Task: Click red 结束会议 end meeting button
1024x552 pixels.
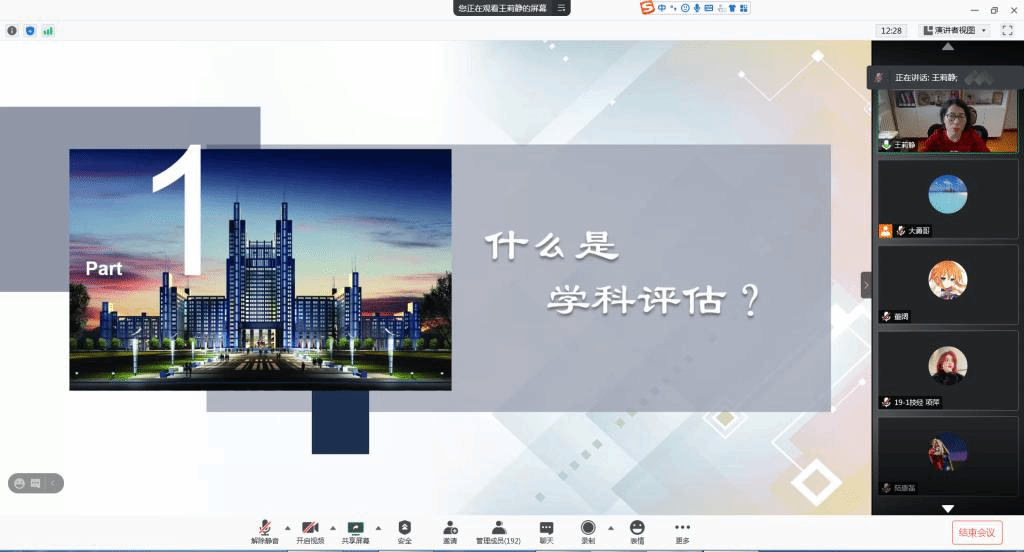Action: 976,532
